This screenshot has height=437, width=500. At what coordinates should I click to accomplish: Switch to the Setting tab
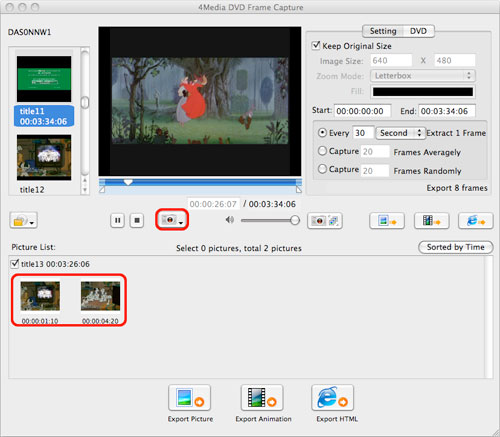pyautogui.click(x=383, y=31)
